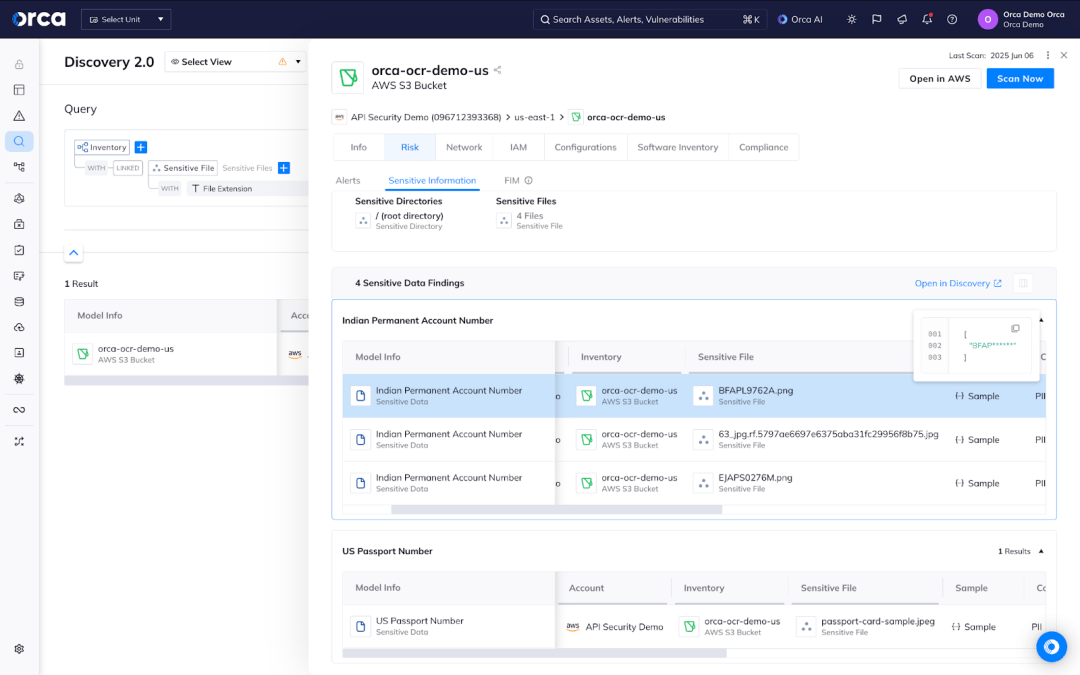
Task: Click the us-east-1 breadcrumb
Action: pos(534,117)
